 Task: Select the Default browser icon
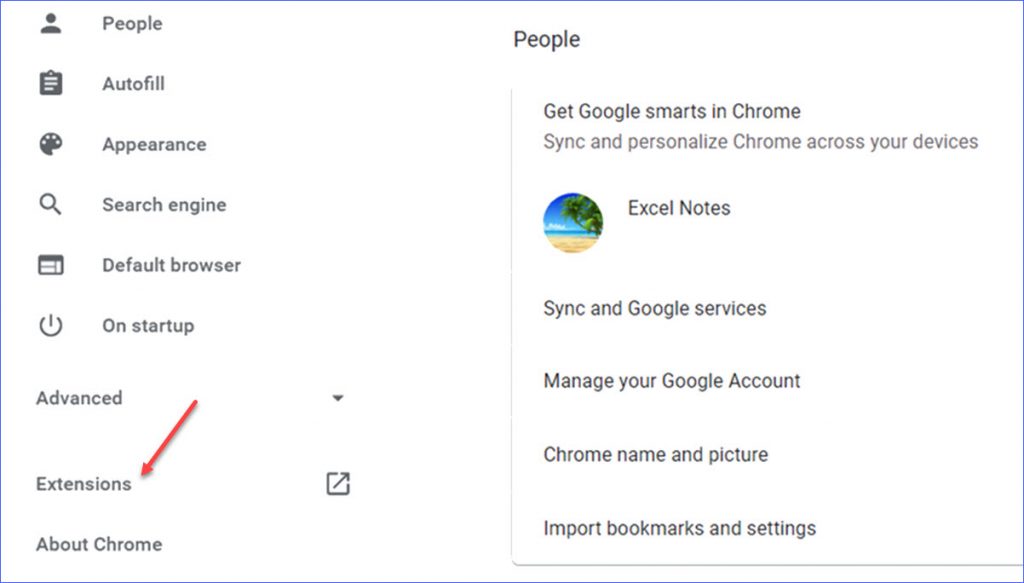point(51,265)
